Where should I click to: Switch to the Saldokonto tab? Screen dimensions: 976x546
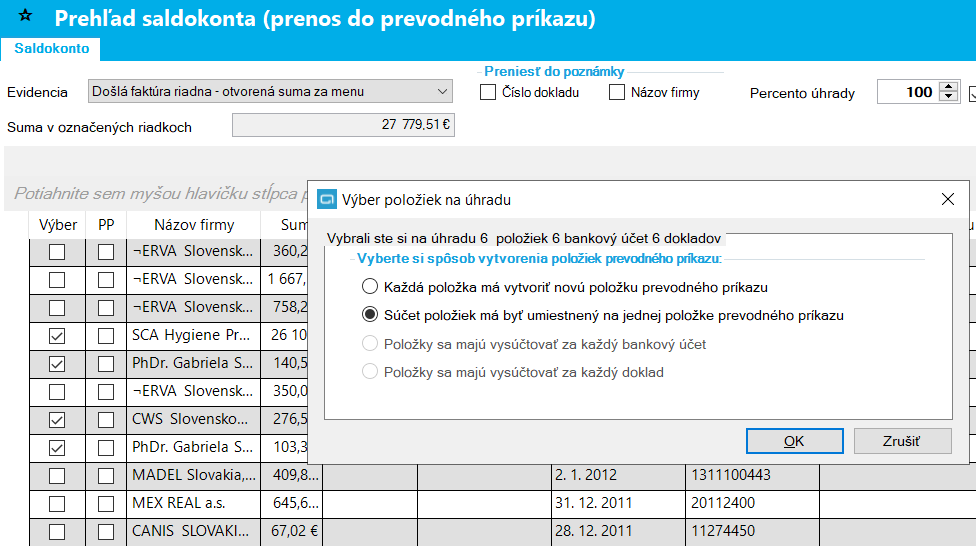[x=51, y=48]
